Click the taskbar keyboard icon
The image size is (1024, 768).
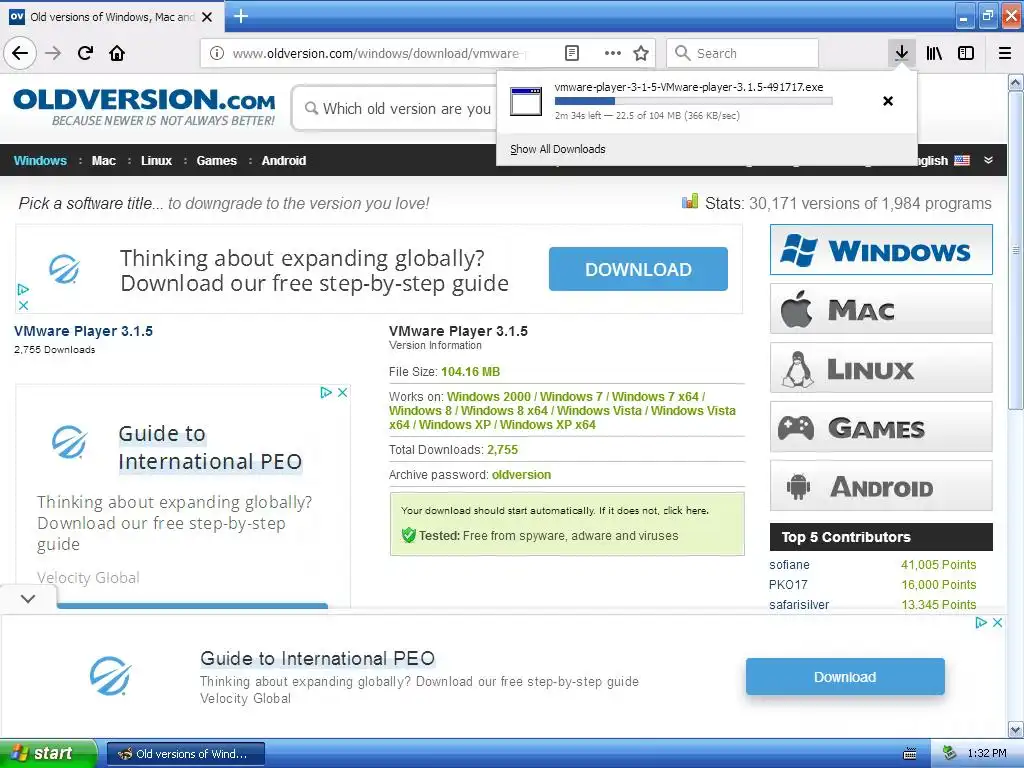coord(910,754)
